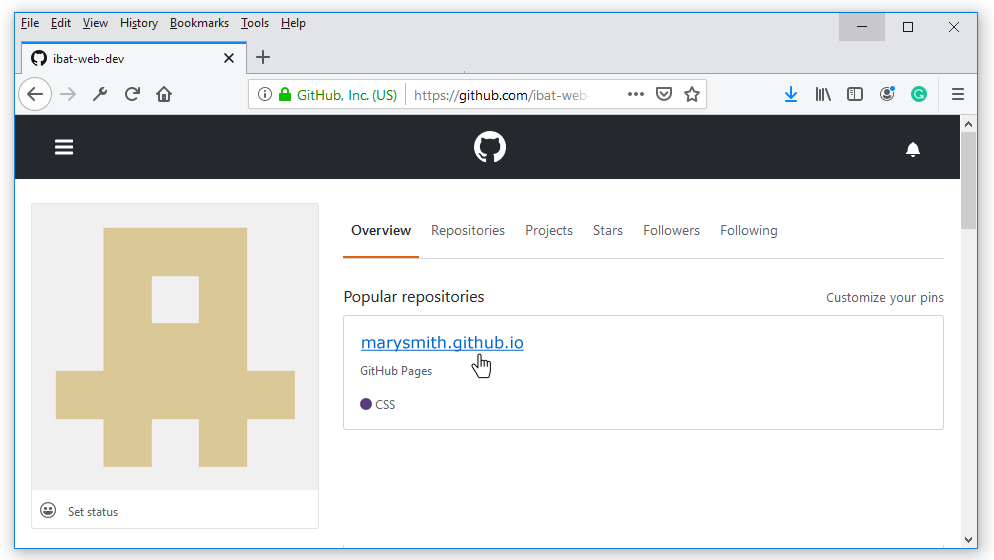This screenshot has width=994, height=560.
Task: Reload the current page
Action: pyautogui.click(x=132, y=94)
